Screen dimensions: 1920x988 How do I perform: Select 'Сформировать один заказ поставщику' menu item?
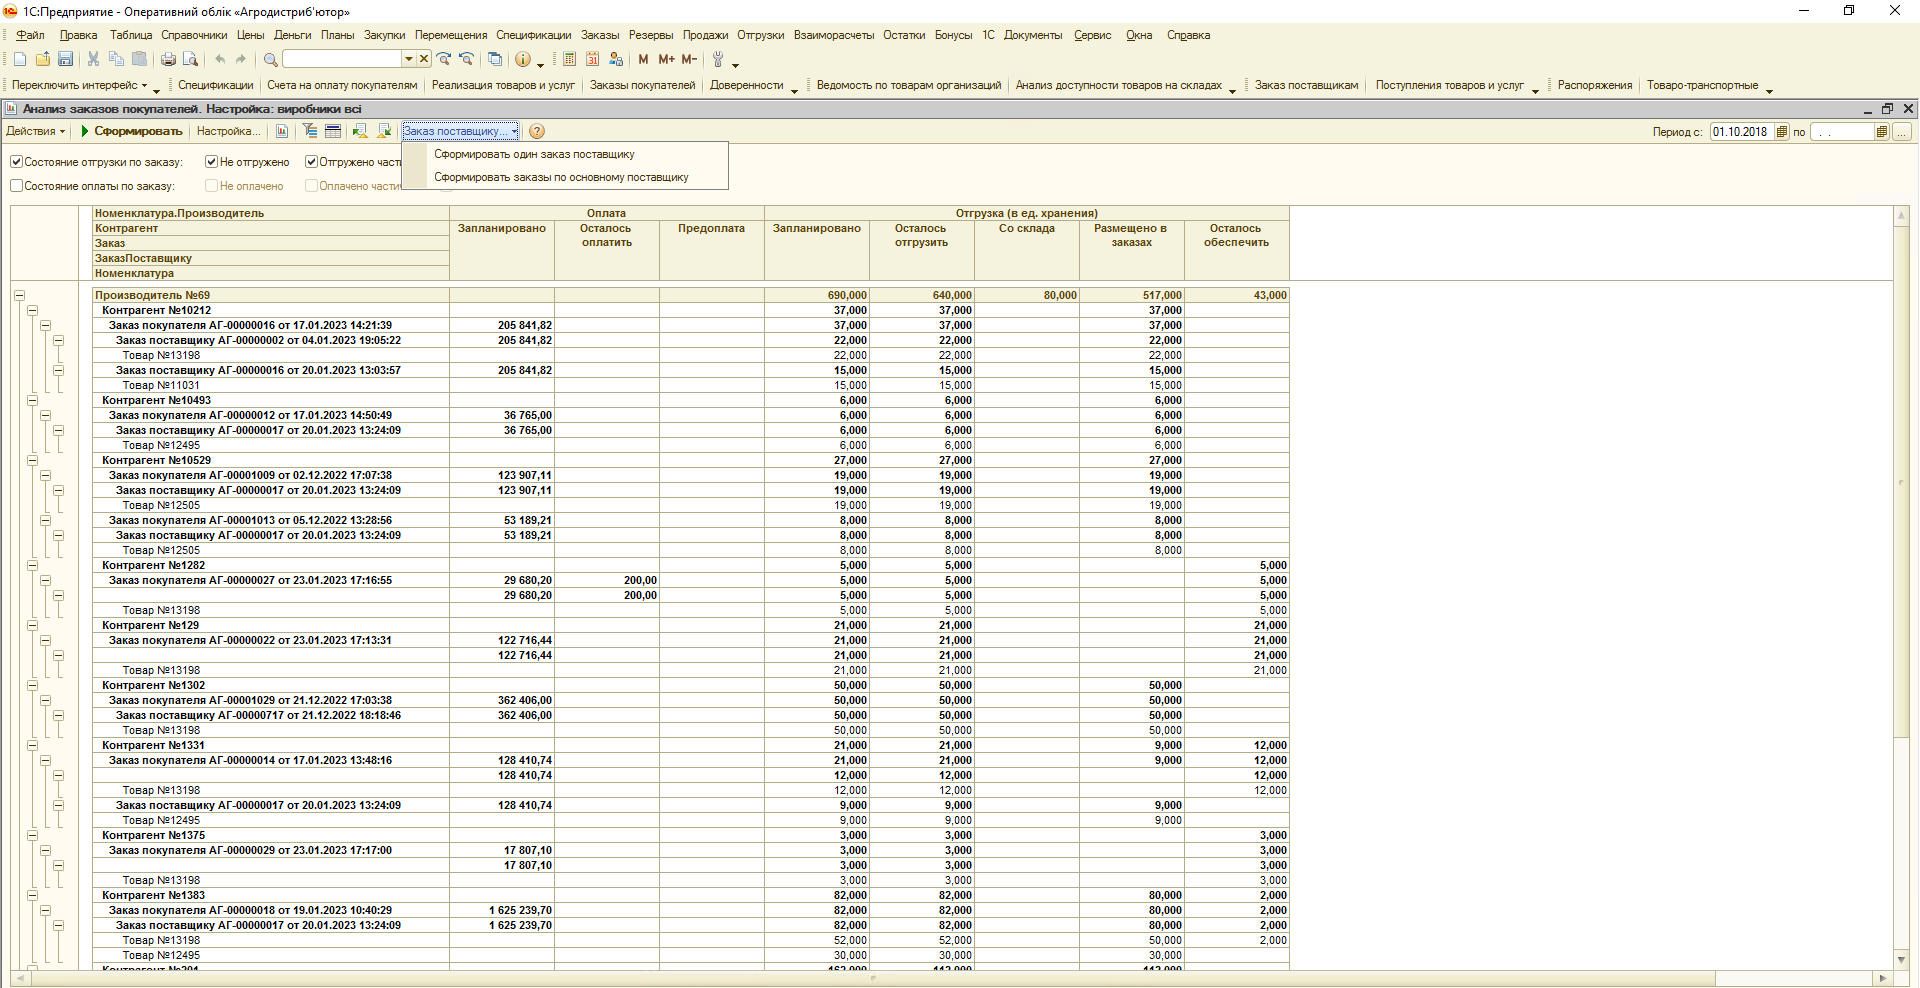[534, 155]
